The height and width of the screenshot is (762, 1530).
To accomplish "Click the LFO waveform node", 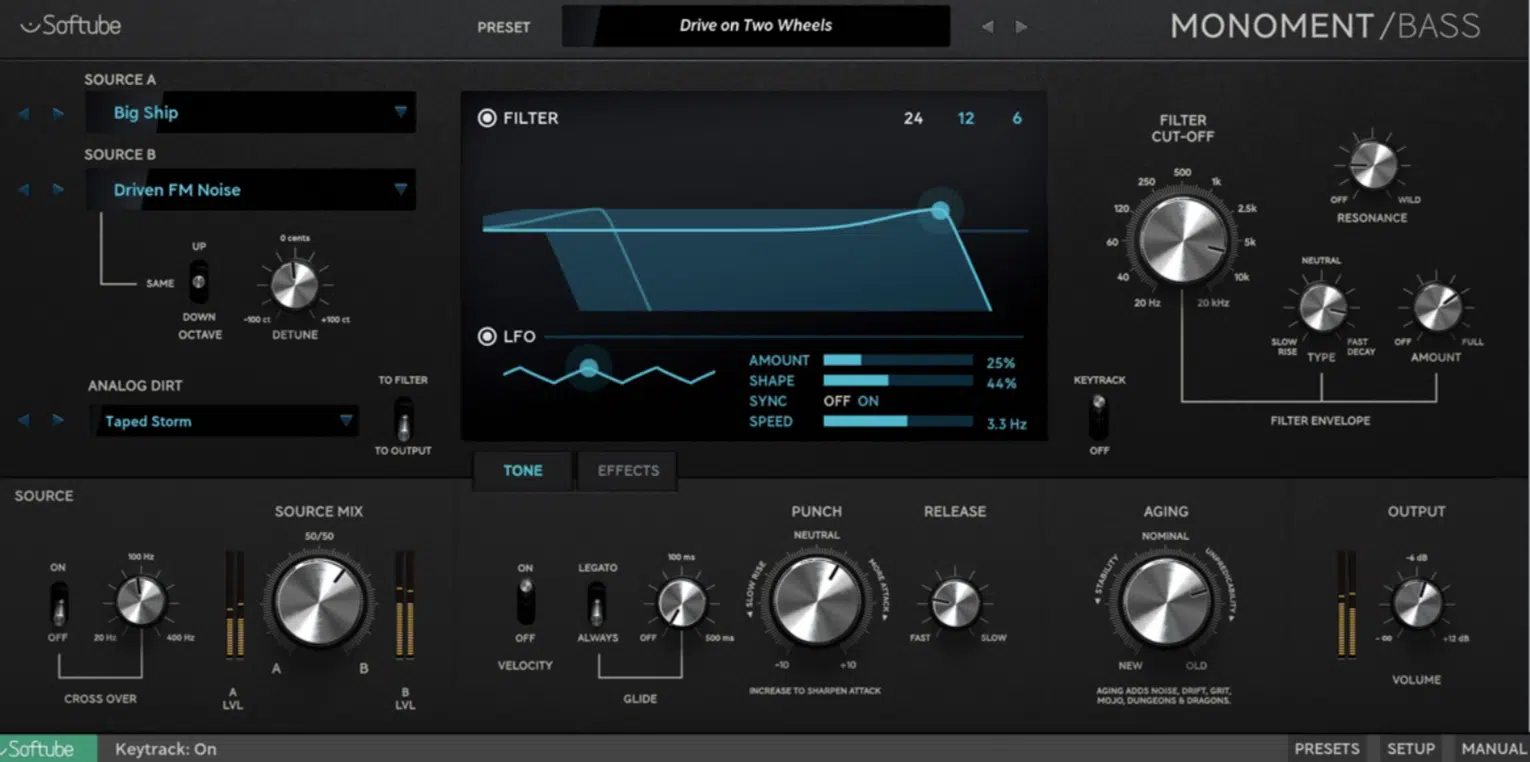I will tap(589, 368).
